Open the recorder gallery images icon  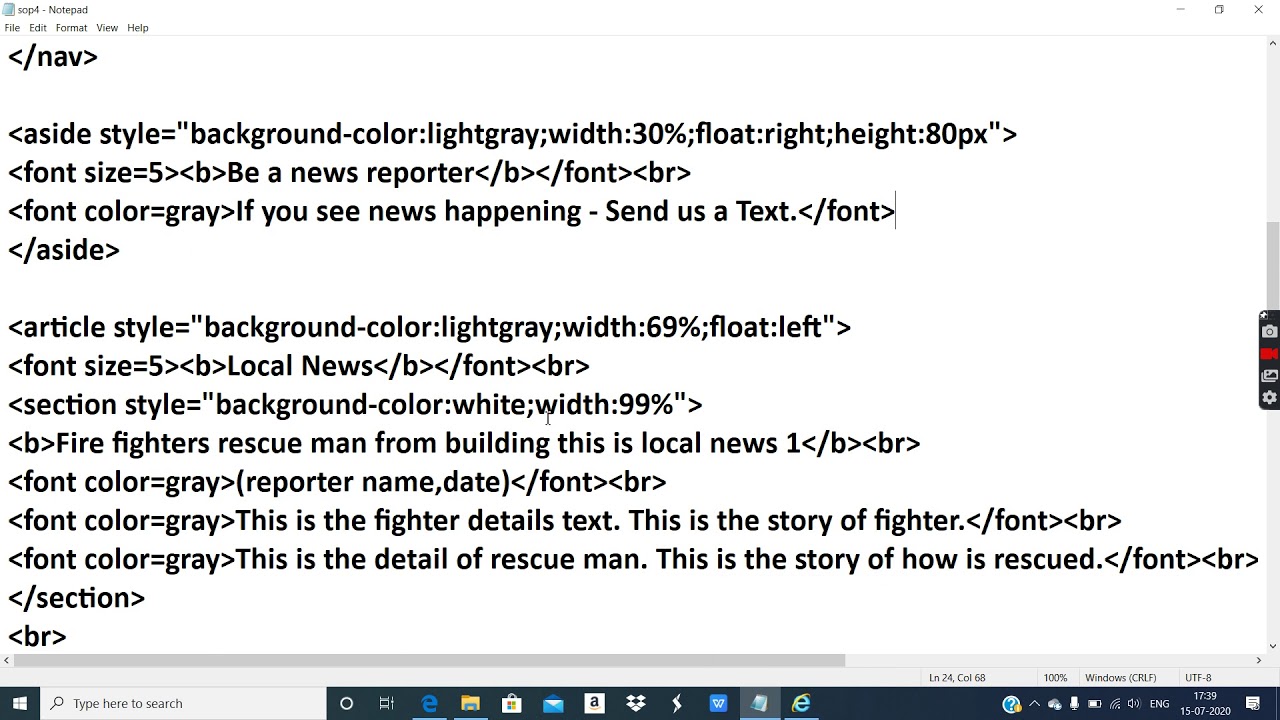point(1270,376)
